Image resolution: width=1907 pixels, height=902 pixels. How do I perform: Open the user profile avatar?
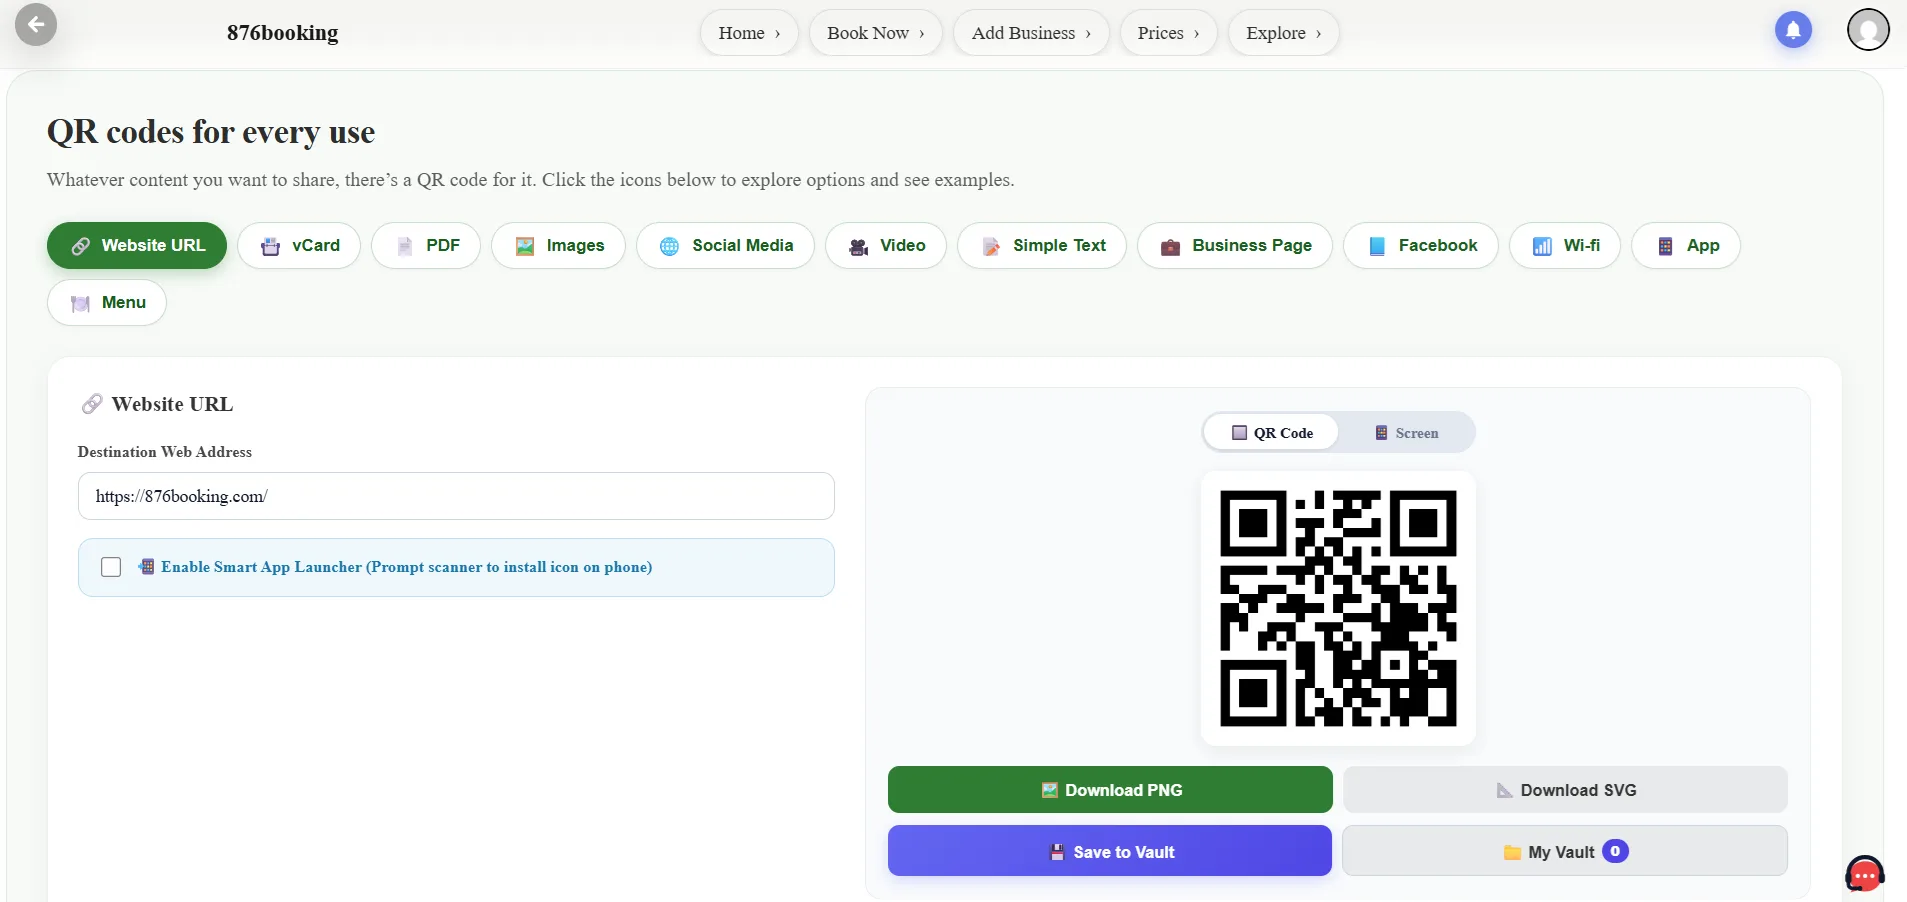click(x=1868, y=30)
